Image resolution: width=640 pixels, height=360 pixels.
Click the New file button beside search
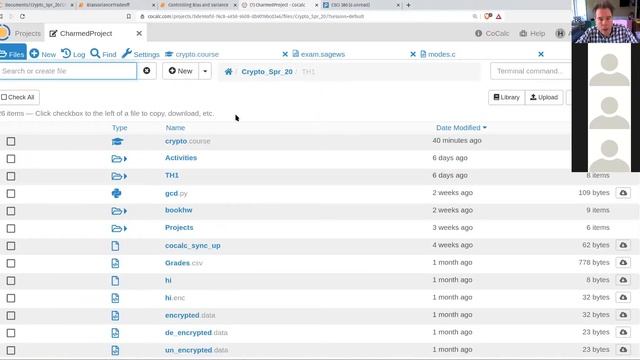180,71
